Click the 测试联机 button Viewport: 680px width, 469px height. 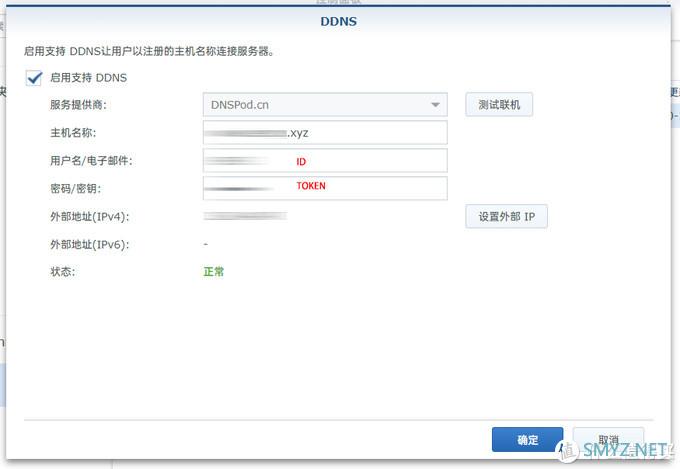pos(499,105)
